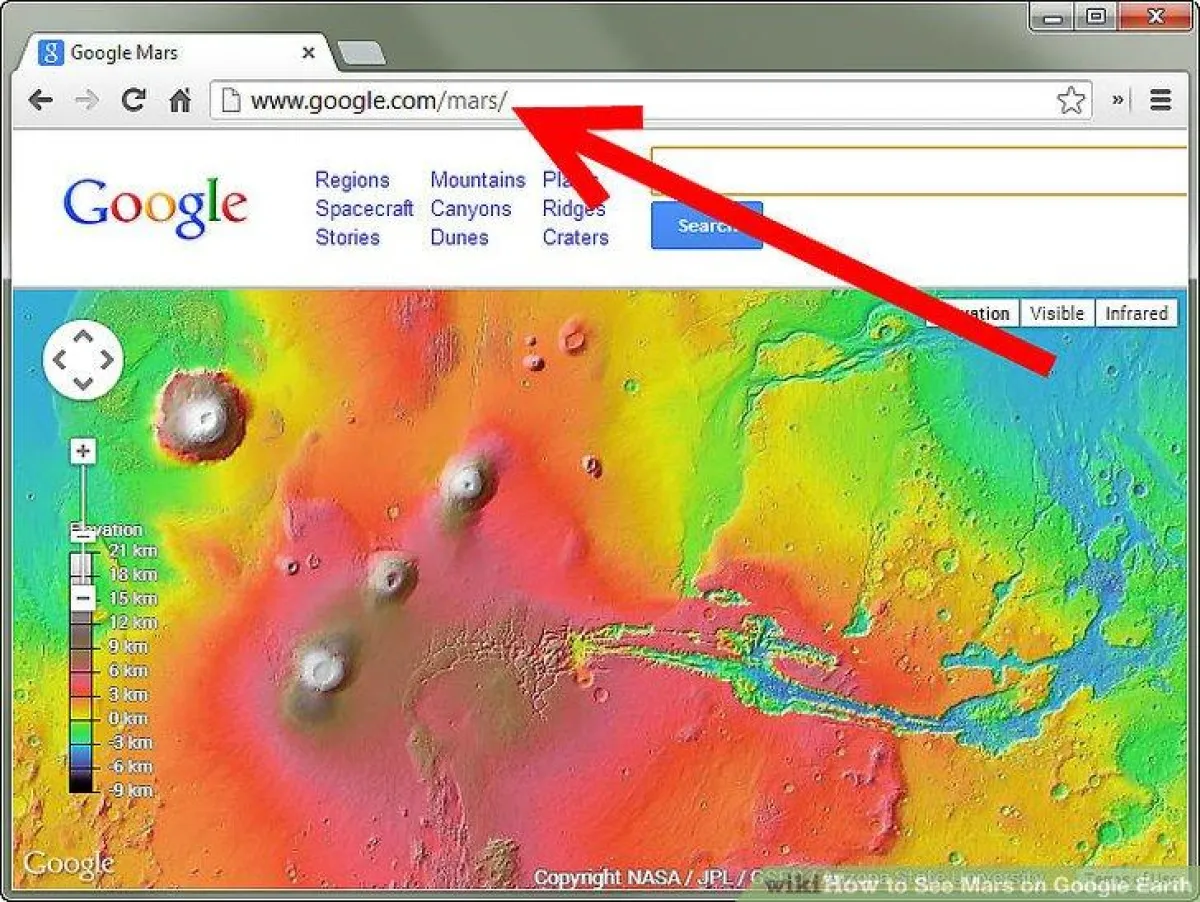Click the browser Back arrow button
Viewport: 1200px width, 902px height.
coord(40,100)
